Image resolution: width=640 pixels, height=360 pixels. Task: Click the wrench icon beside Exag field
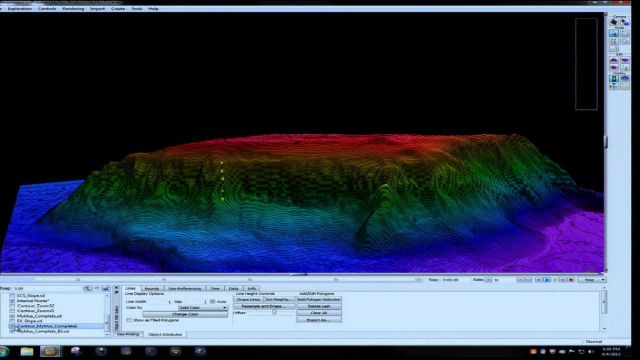coord(87,289)
